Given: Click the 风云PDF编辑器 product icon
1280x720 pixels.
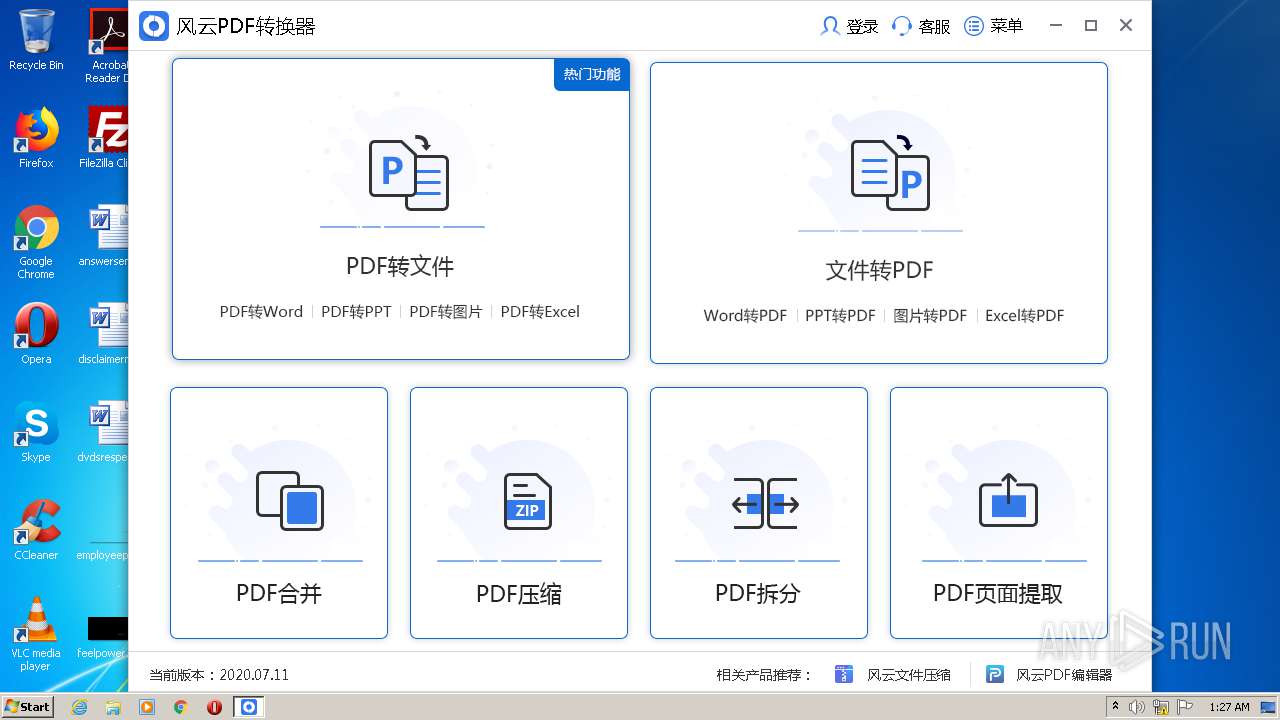Looking at the screenshot, I should (994, 674).
